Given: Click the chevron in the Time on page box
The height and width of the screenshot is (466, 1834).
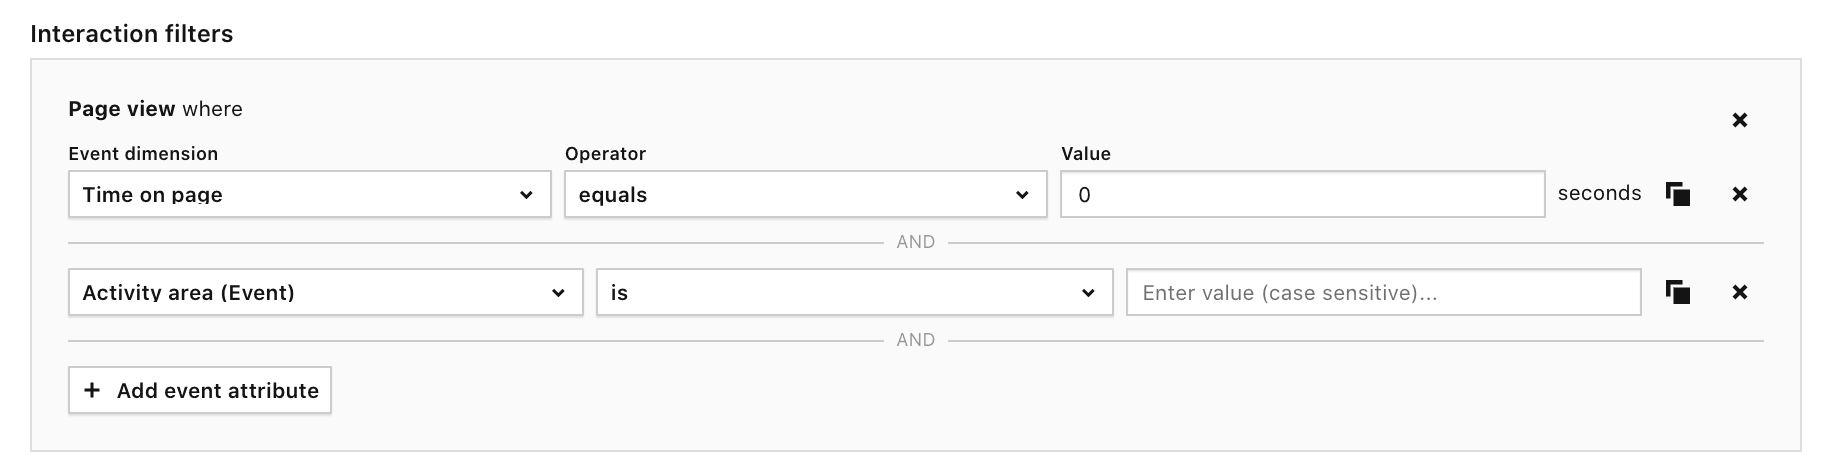Looking at the screenshot, I should pos(526,195).
